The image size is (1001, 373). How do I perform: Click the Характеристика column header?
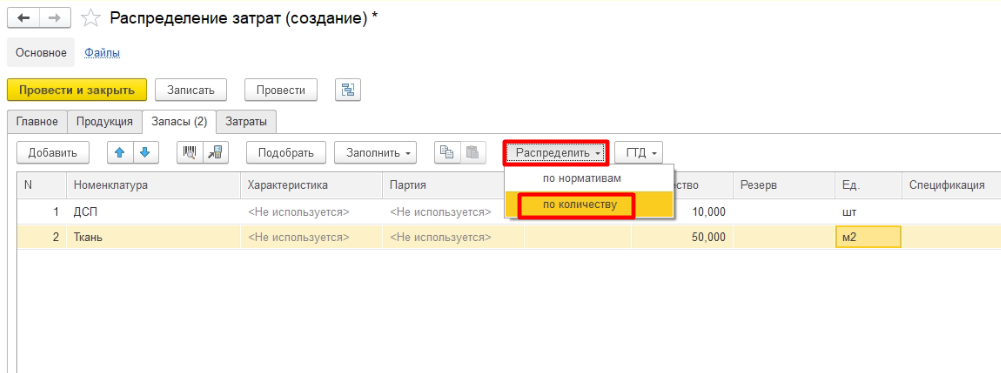pos(312,185)
